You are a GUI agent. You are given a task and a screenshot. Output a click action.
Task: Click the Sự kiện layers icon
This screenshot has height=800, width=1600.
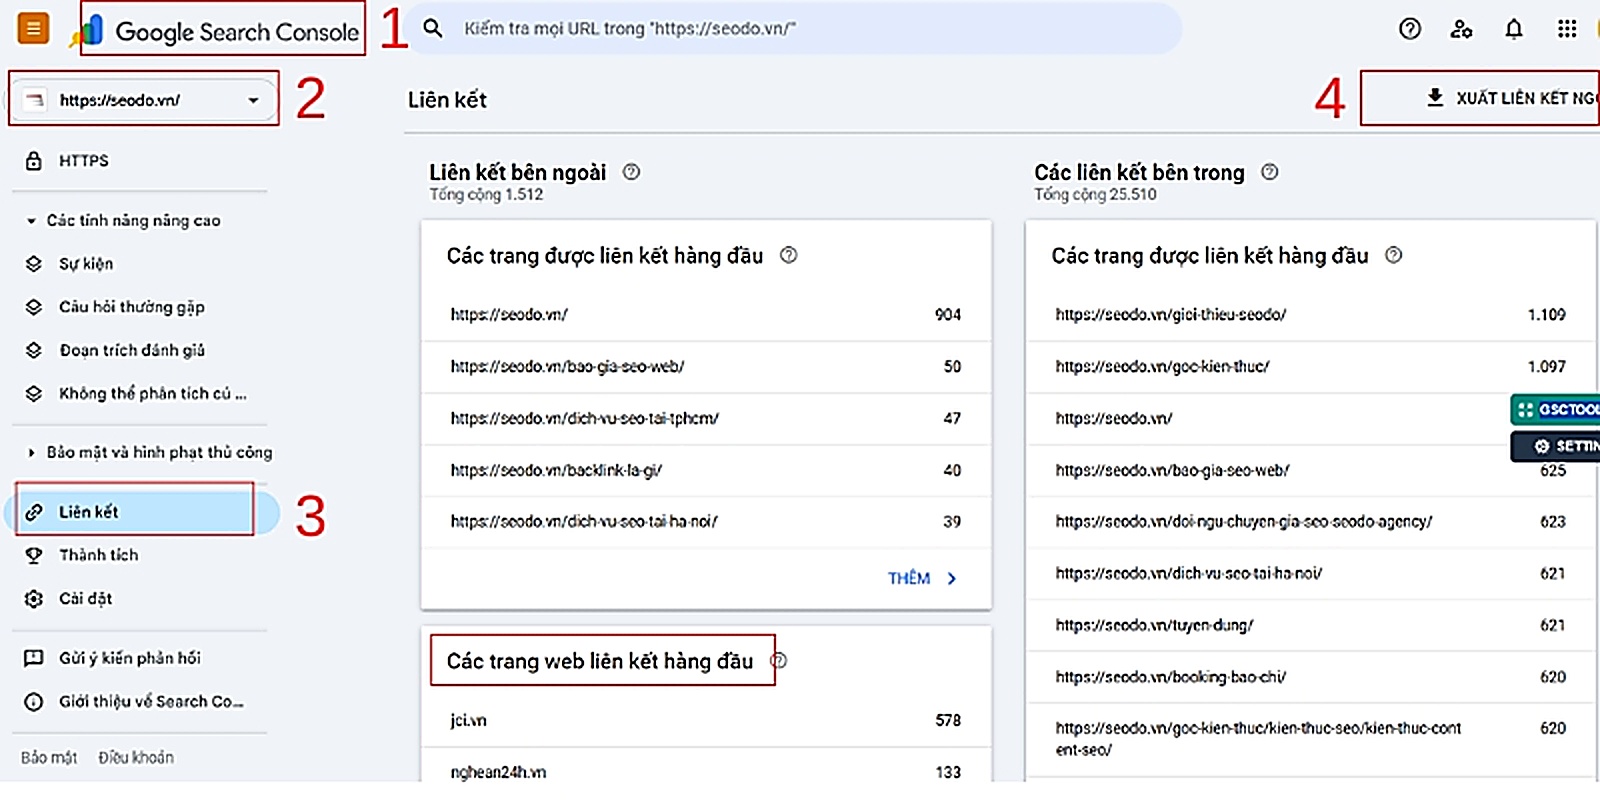[x=34, y=264]
